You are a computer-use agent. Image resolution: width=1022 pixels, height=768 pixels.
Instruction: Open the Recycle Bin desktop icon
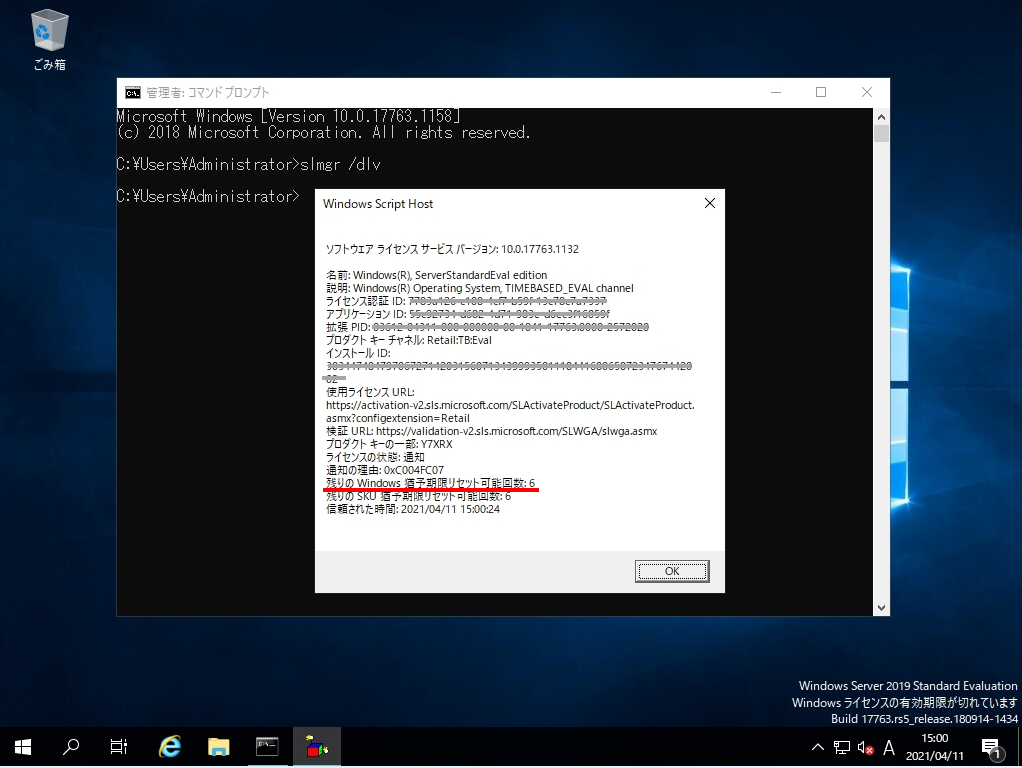[50, 40]
